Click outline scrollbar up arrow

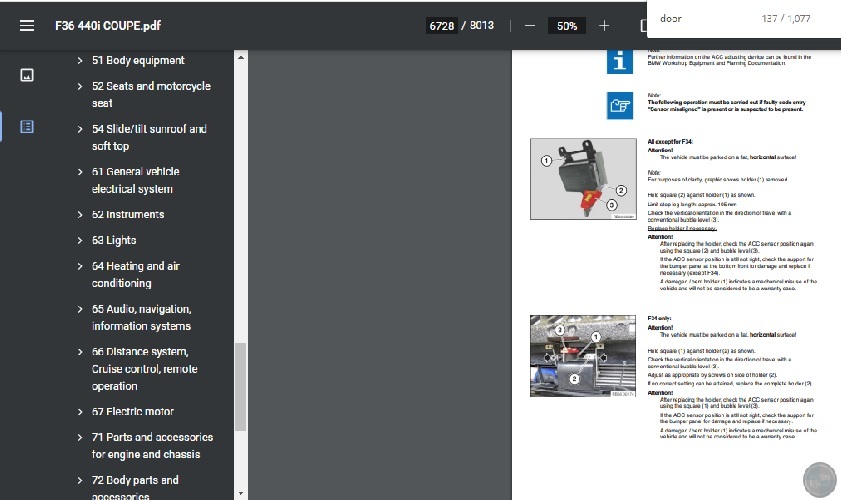click(241, 57)
